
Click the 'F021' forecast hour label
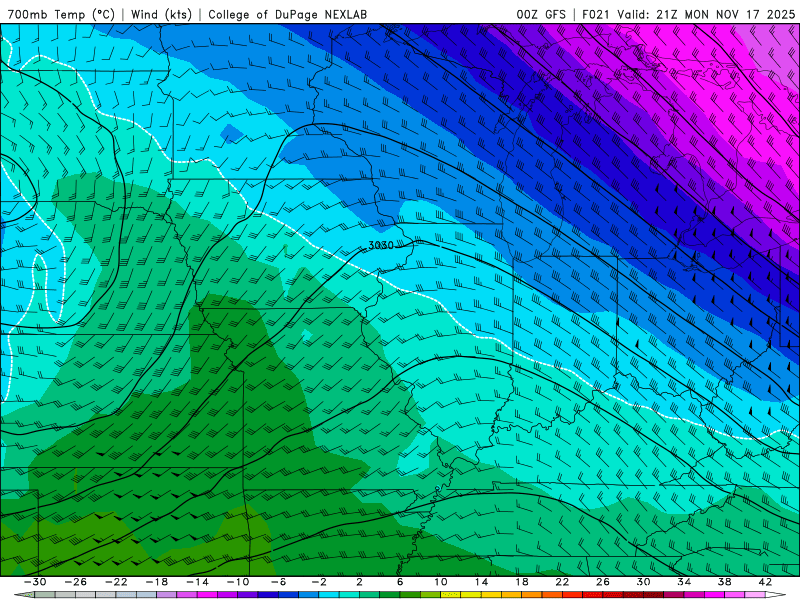(x=596, y=14)
